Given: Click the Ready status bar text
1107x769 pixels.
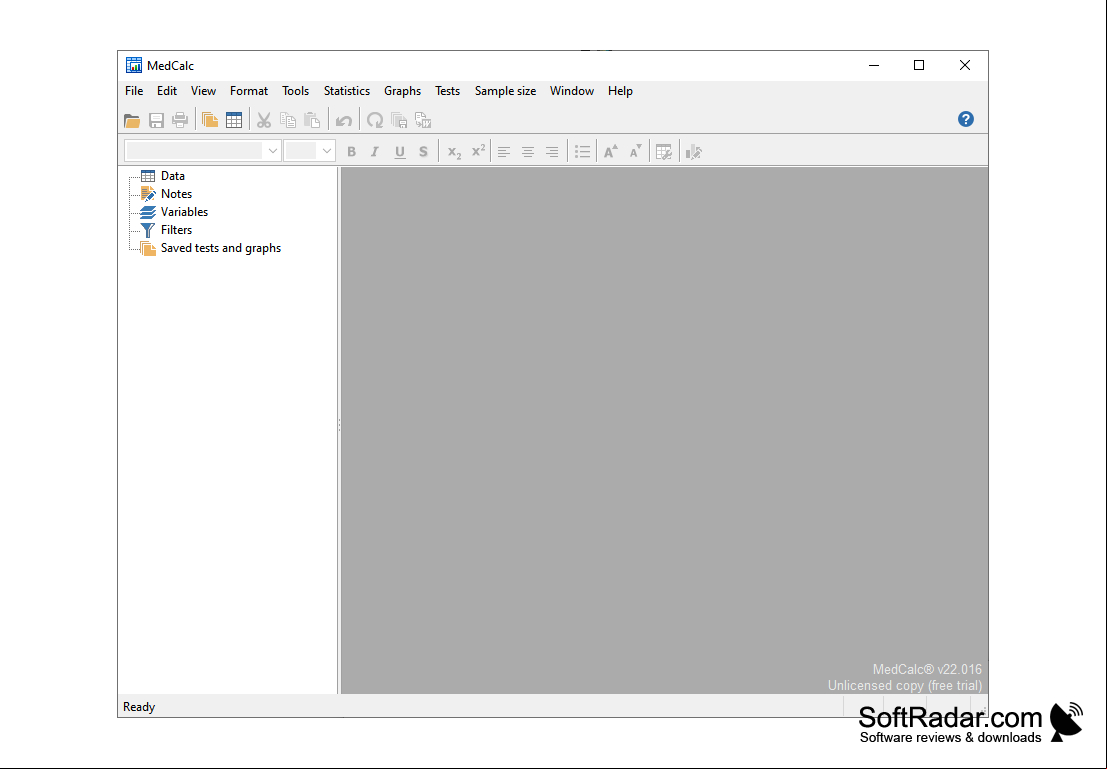Looking at the screenshot, I should tap(139, 707).
